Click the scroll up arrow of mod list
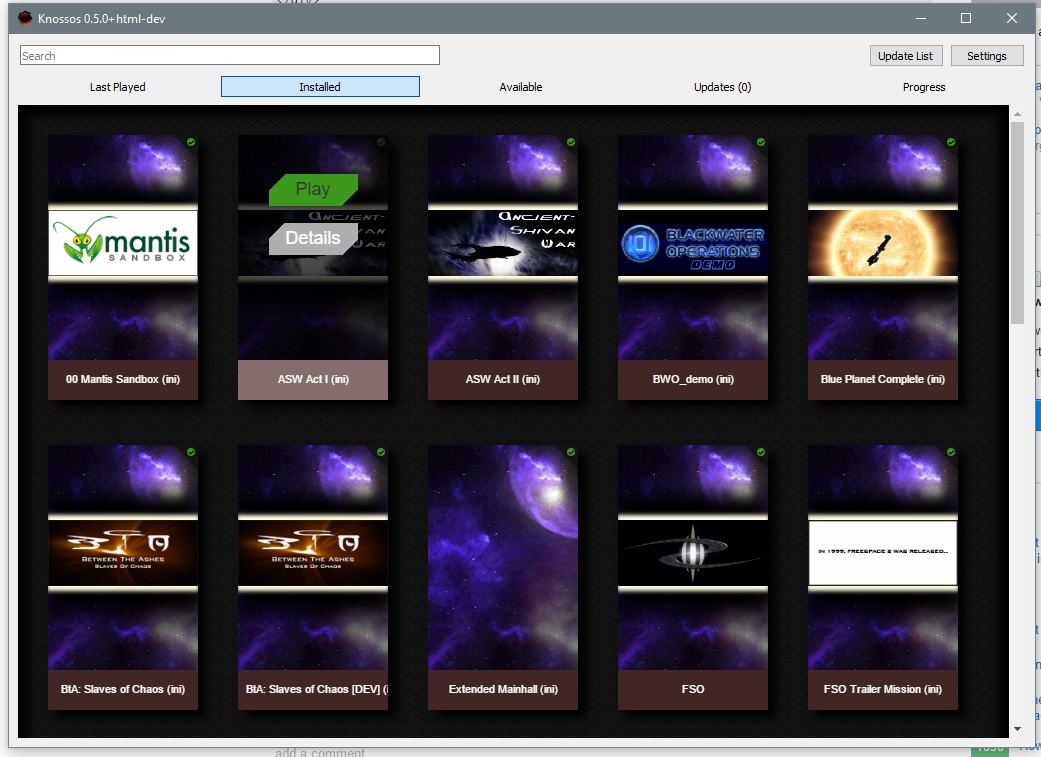1041x757 pixels. (x=1017, y=114)
